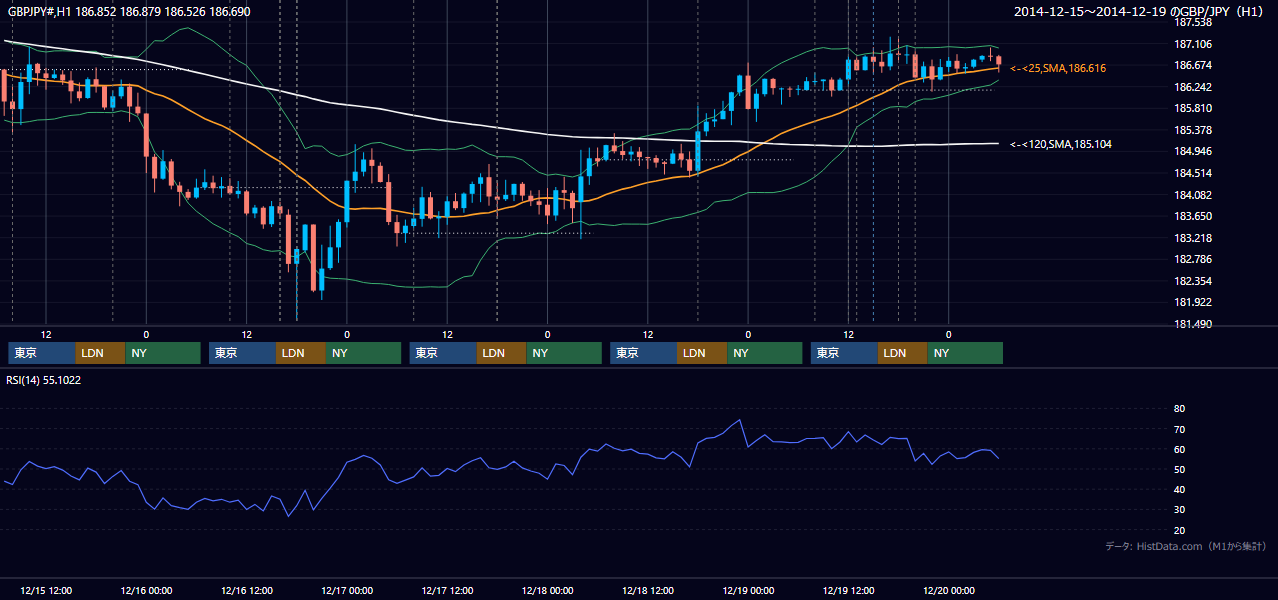Screen dimensions: 1278x600
Task: Click the 183.650 price axis label
Action: click(x=1193, y=216)
